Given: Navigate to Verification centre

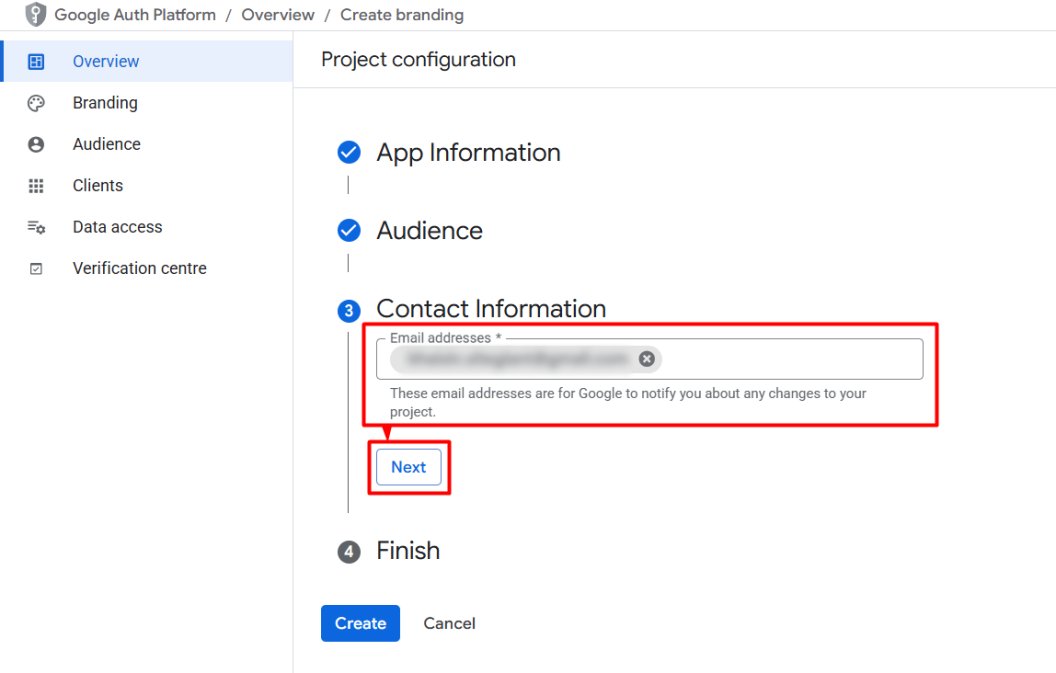Looking at the screenshot, I should point(148,268).
